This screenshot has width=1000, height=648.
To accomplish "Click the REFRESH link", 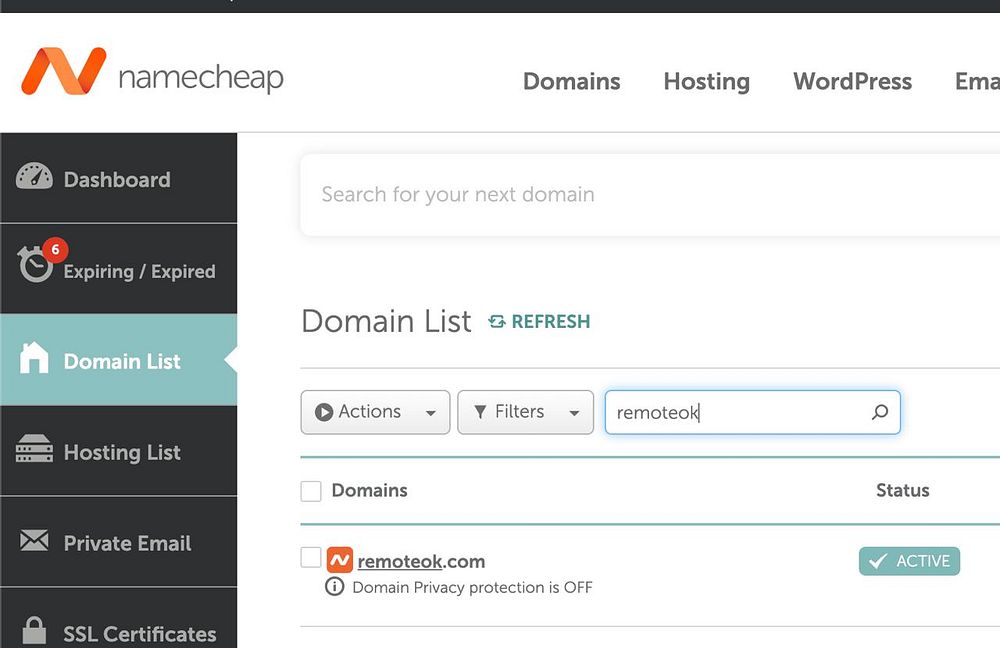I will pos(540,321).
